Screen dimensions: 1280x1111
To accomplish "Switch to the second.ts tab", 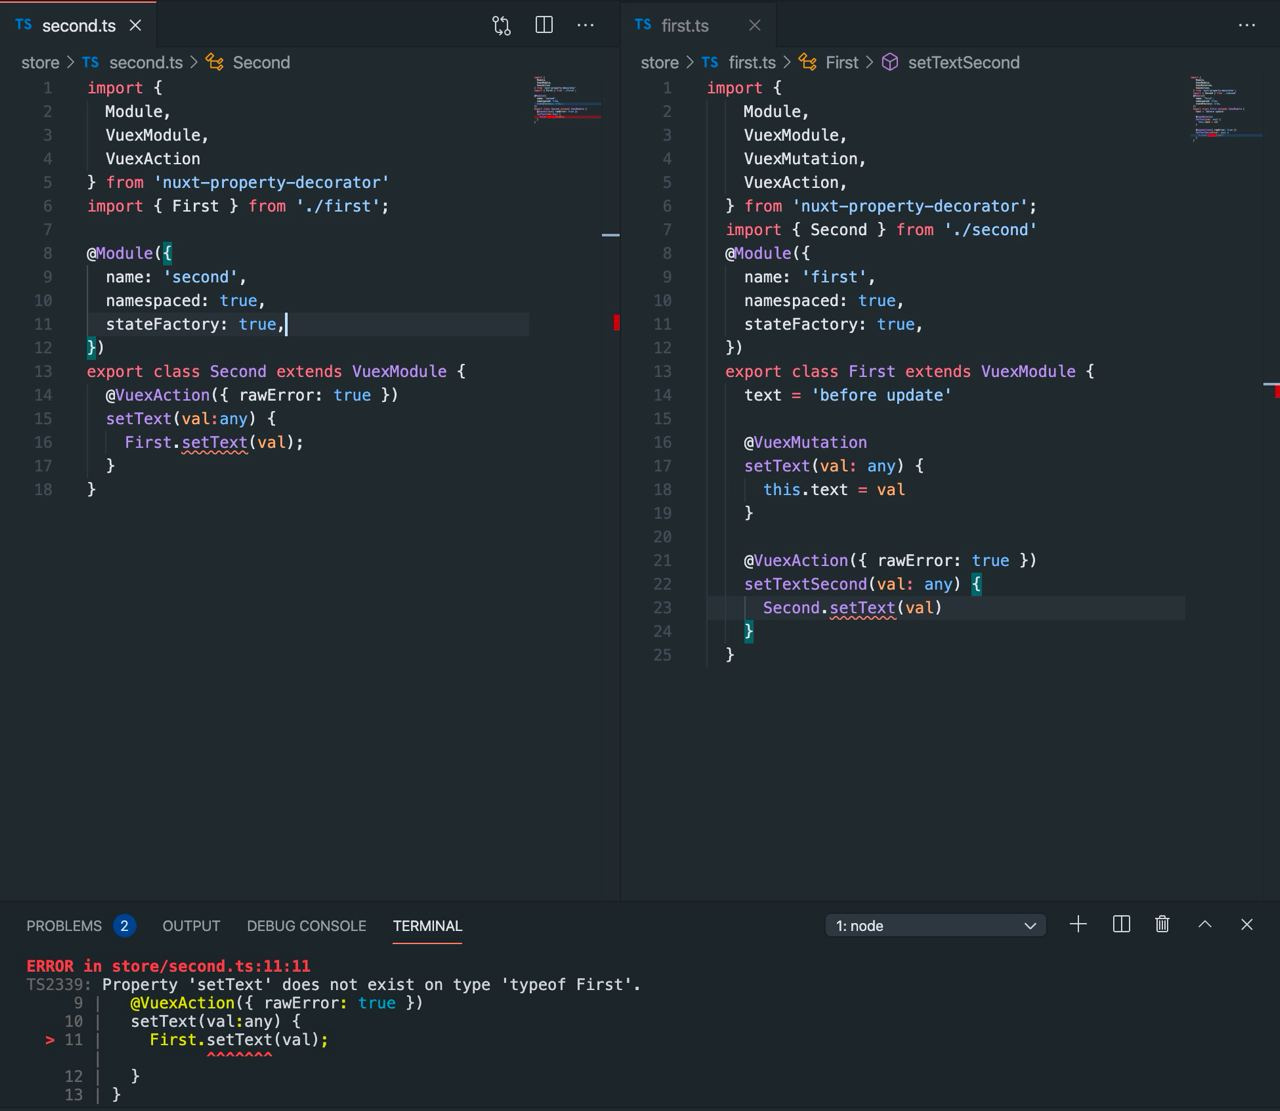I will (x=78, y=25).
